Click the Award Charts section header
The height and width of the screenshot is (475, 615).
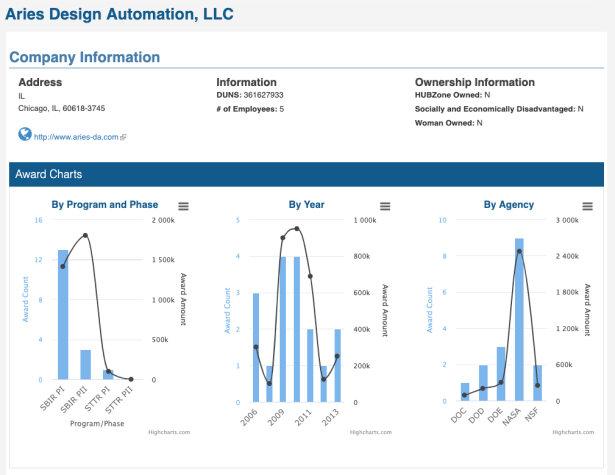(x=48, y=175)
